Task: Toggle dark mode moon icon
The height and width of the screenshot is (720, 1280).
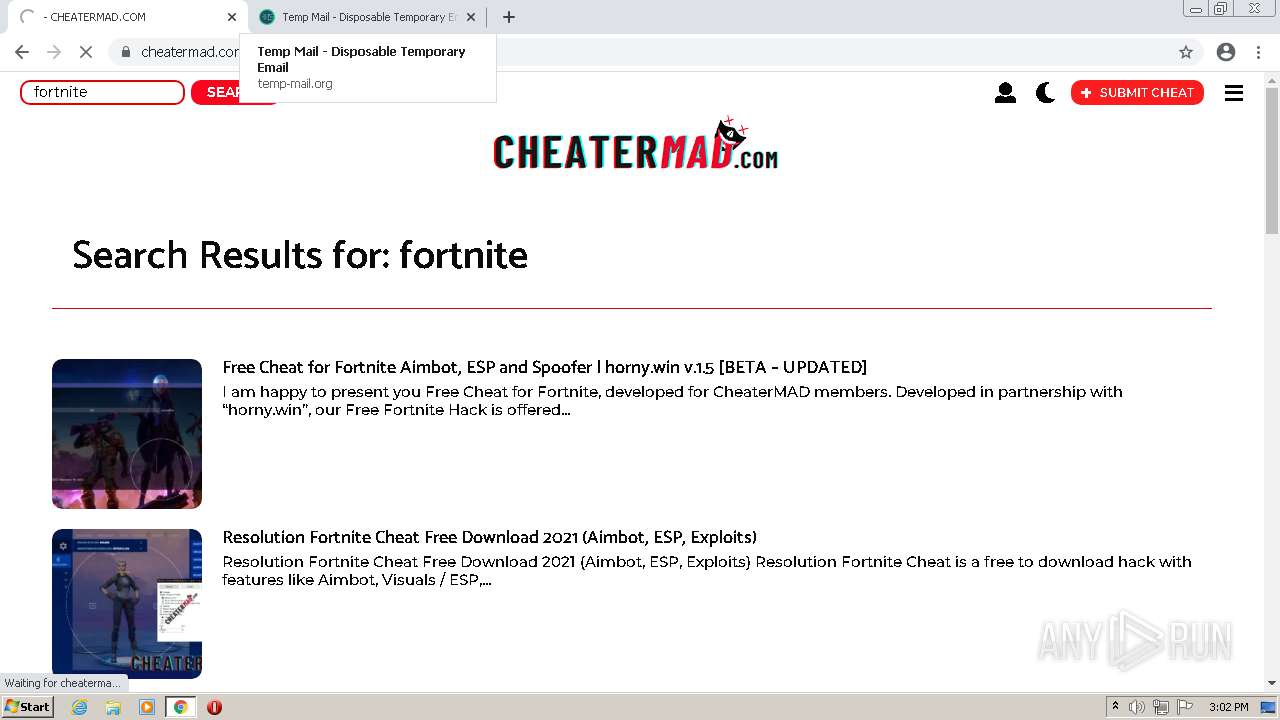Action: pos(1045,92)
